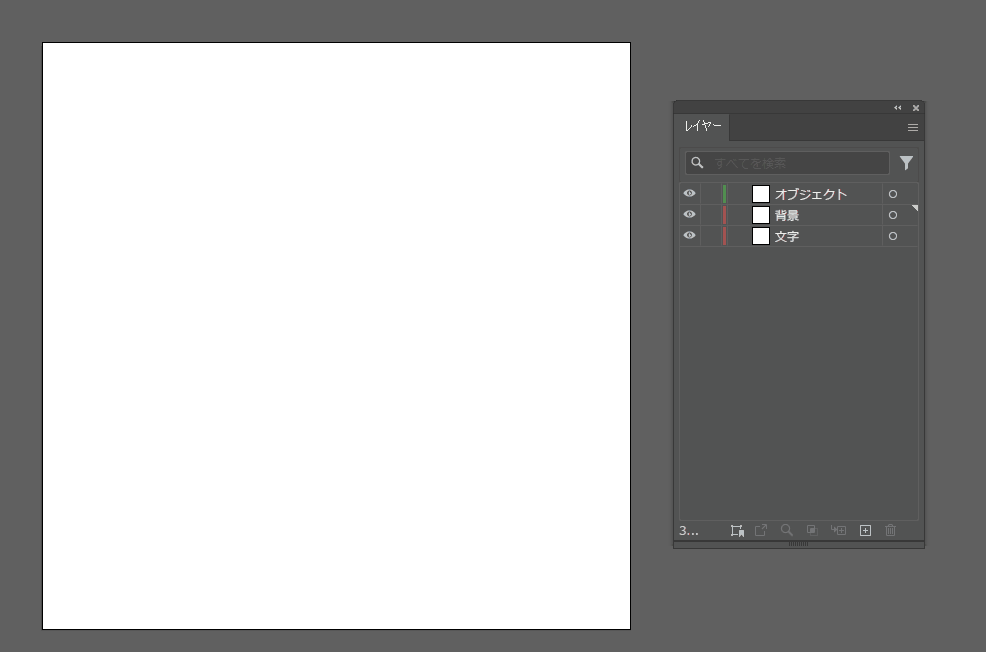
Task: Click the Delete Selection trash icon
Action: point(890,531)
